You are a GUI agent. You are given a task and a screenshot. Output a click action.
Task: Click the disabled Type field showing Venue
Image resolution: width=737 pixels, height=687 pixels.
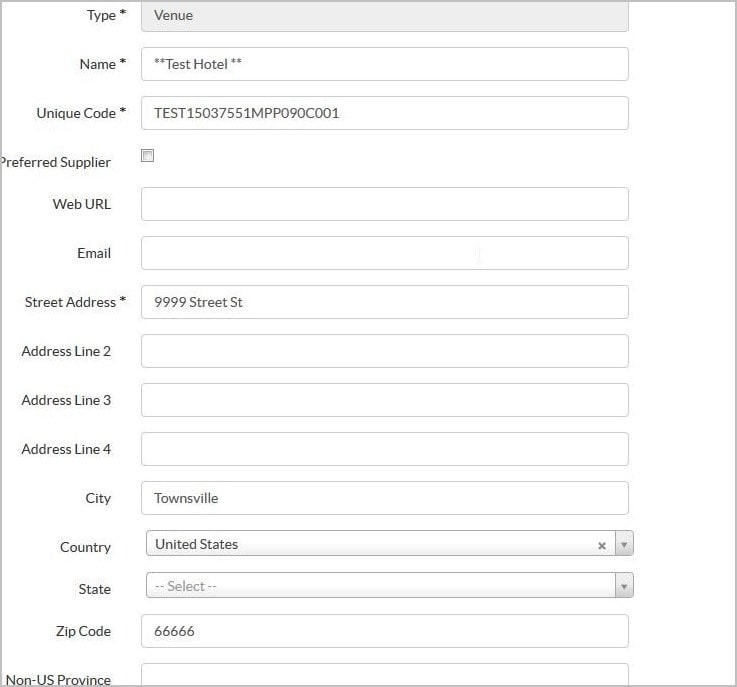tap(384, 15)
